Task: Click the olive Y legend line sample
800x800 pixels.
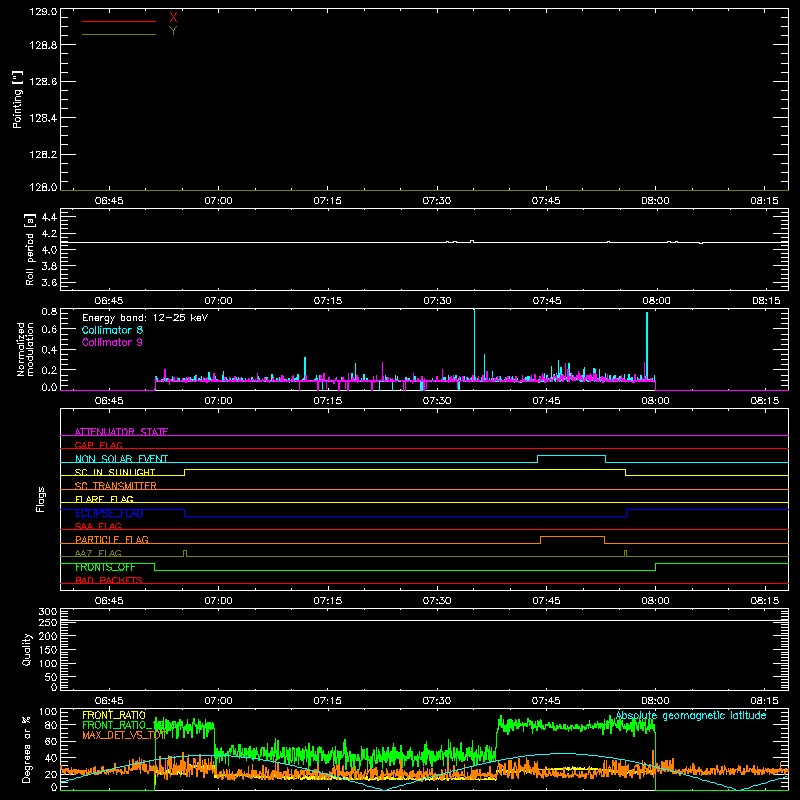Action: click(x=119, y=35)
